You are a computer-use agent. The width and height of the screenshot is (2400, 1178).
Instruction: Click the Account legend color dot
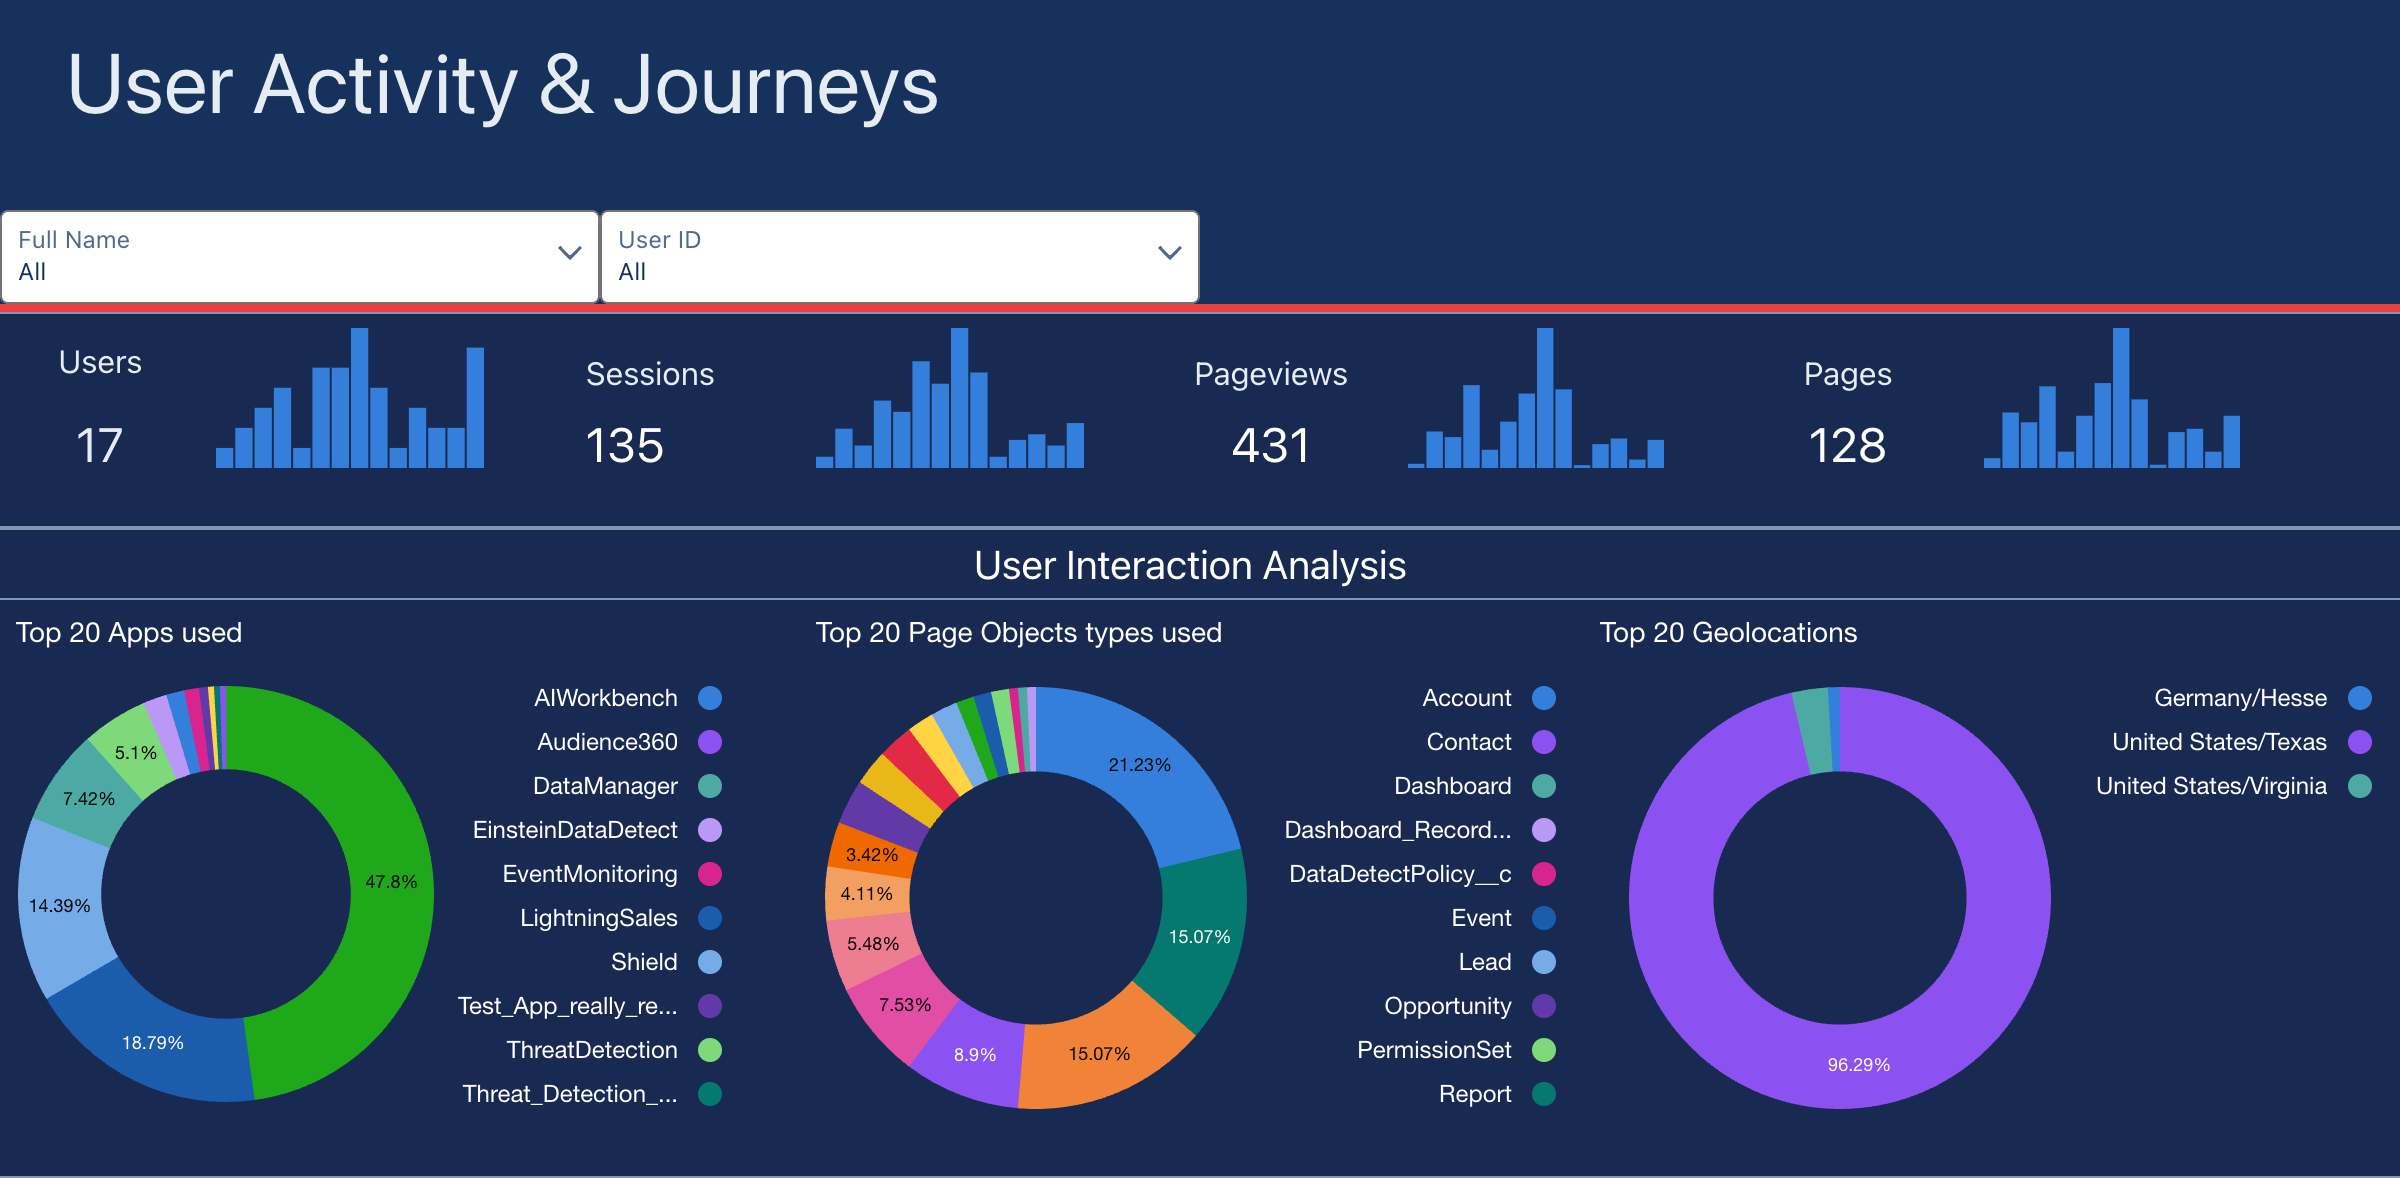coord(1544,698)
